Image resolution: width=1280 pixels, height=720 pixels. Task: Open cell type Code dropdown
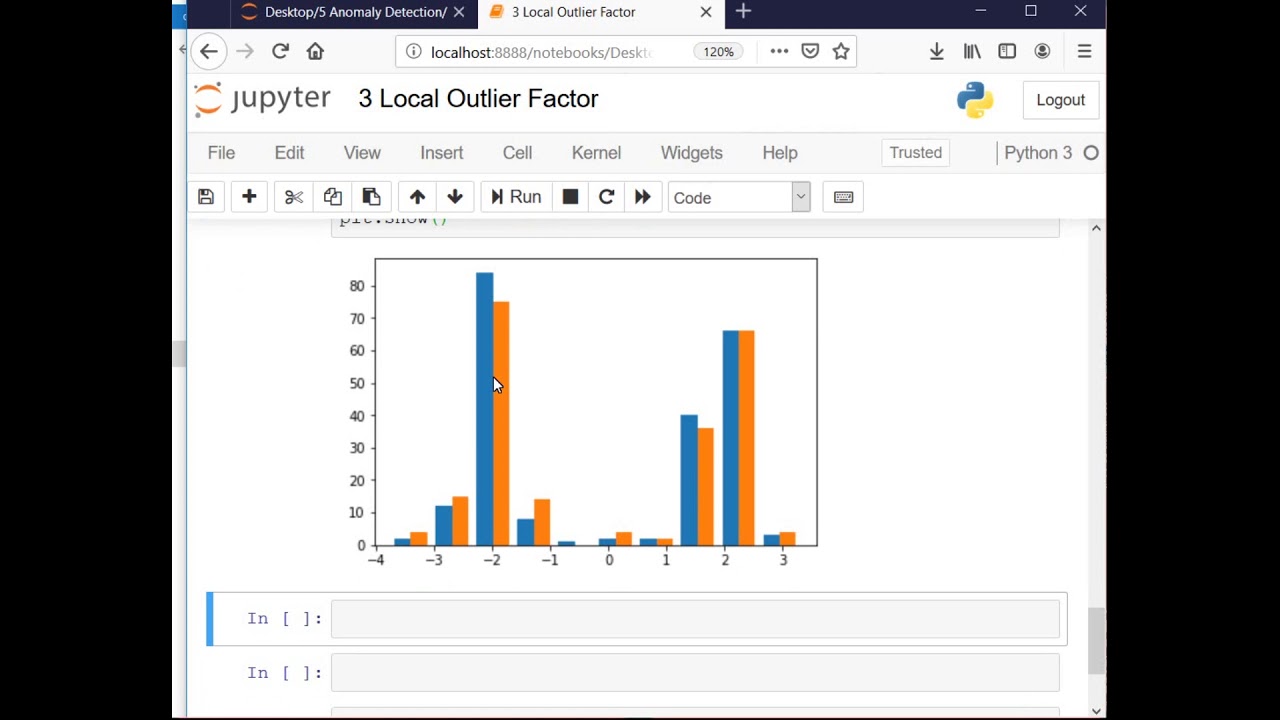pyautogui.click(x=739, y=197)
